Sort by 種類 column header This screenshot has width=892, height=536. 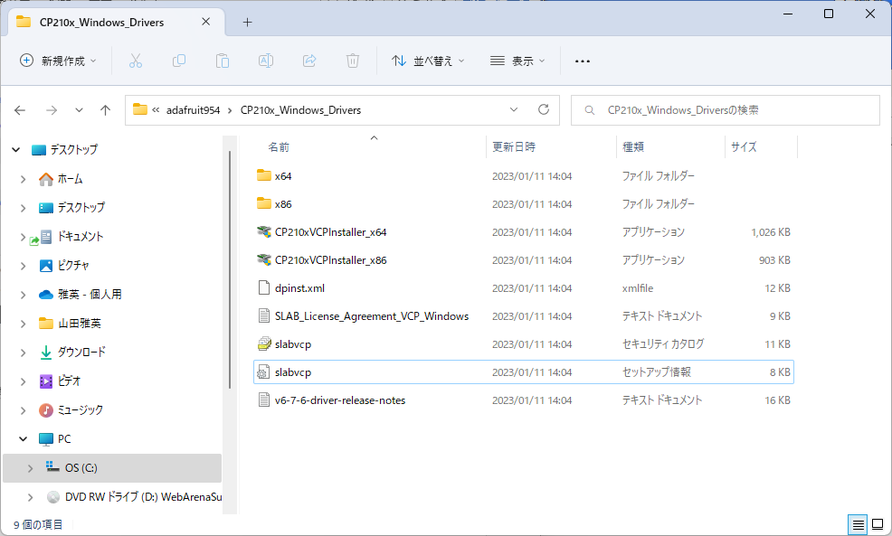pyautogui.click(x=633, y=147)
